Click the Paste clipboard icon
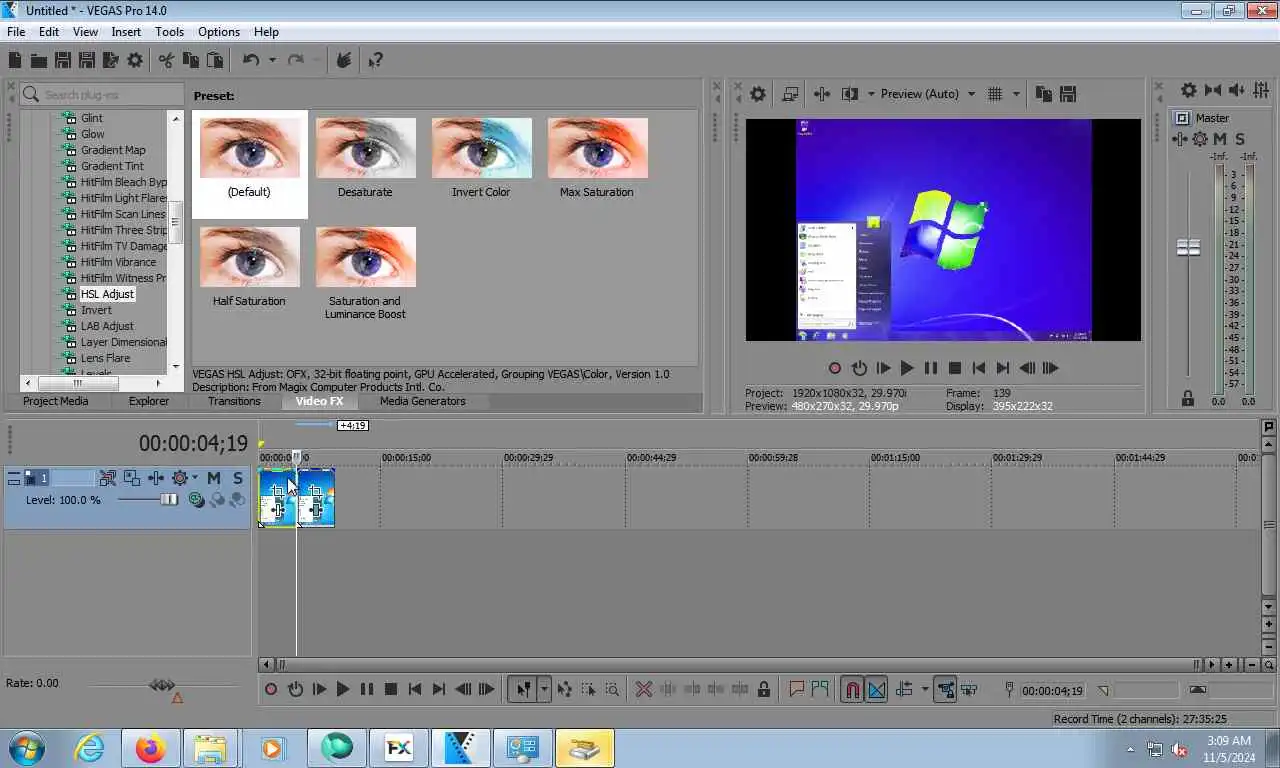This screenshot has height=768, width=1280. (214, 60)
